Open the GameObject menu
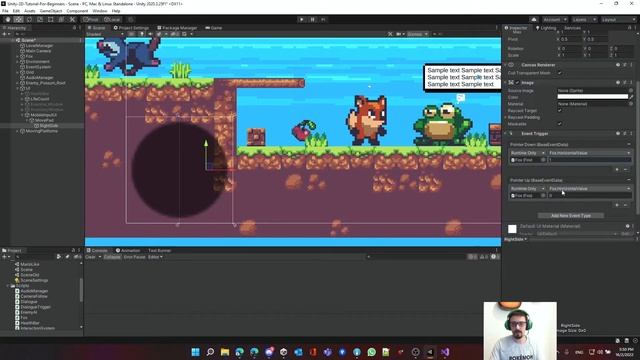Image resolution: width=640 pixels, height=360 pixels. click(x=51, y=11)
